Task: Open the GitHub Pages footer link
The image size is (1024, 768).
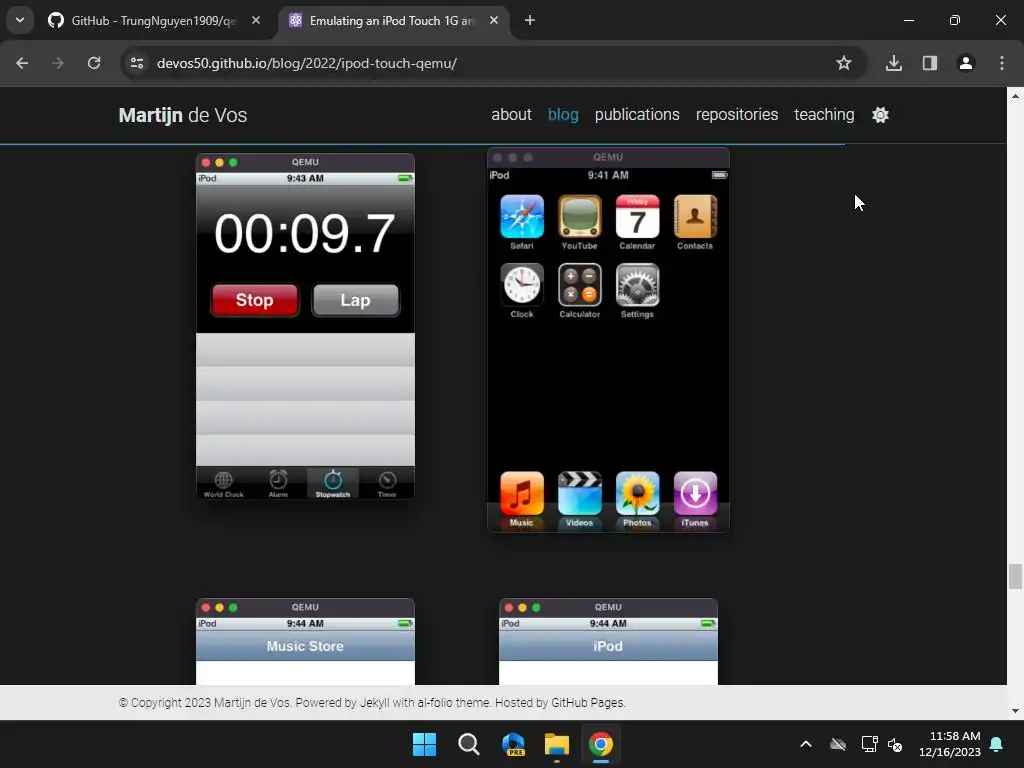Action: pyautogui.click(x=587, y=703)
